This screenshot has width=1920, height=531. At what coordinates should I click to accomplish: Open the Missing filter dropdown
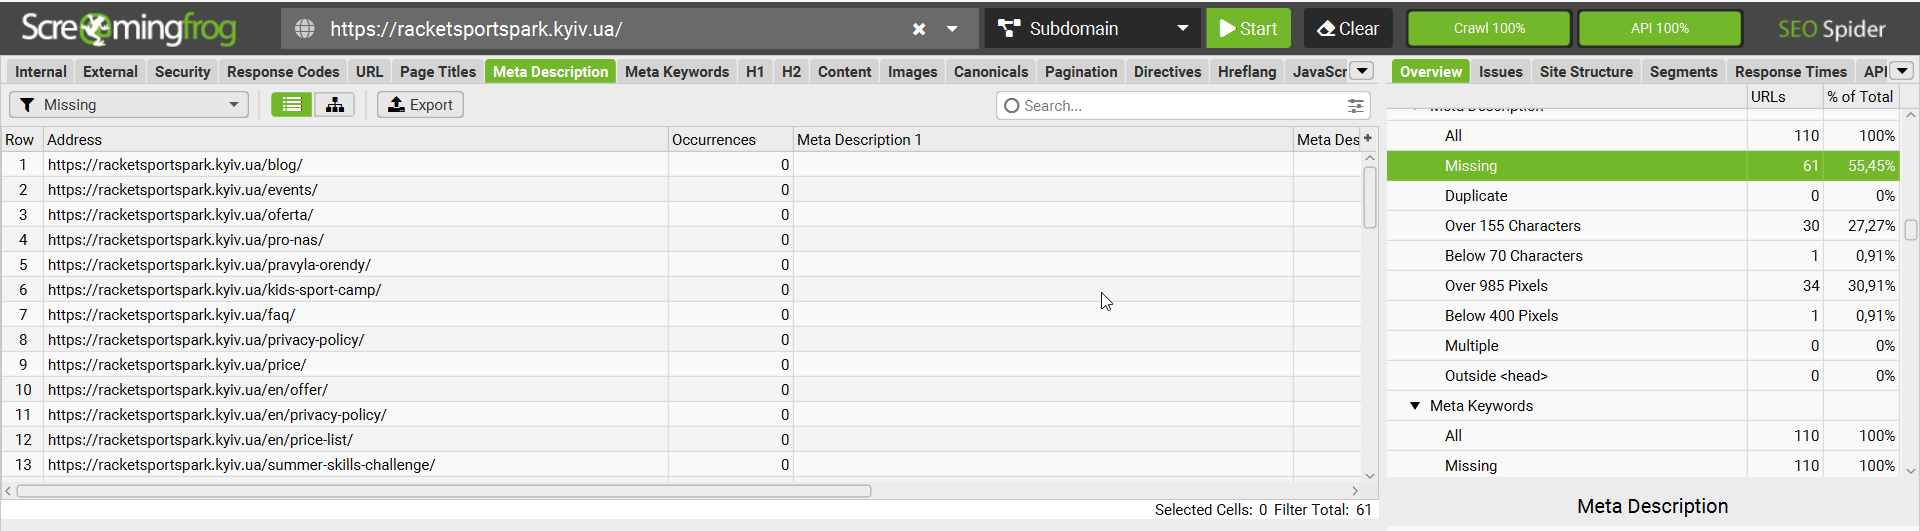click(129, 105)
